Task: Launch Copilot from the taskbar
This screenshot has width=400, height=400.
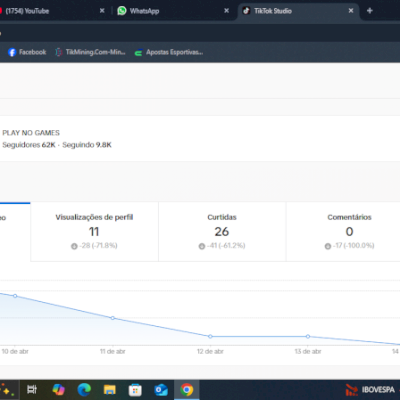Action: 58,389
